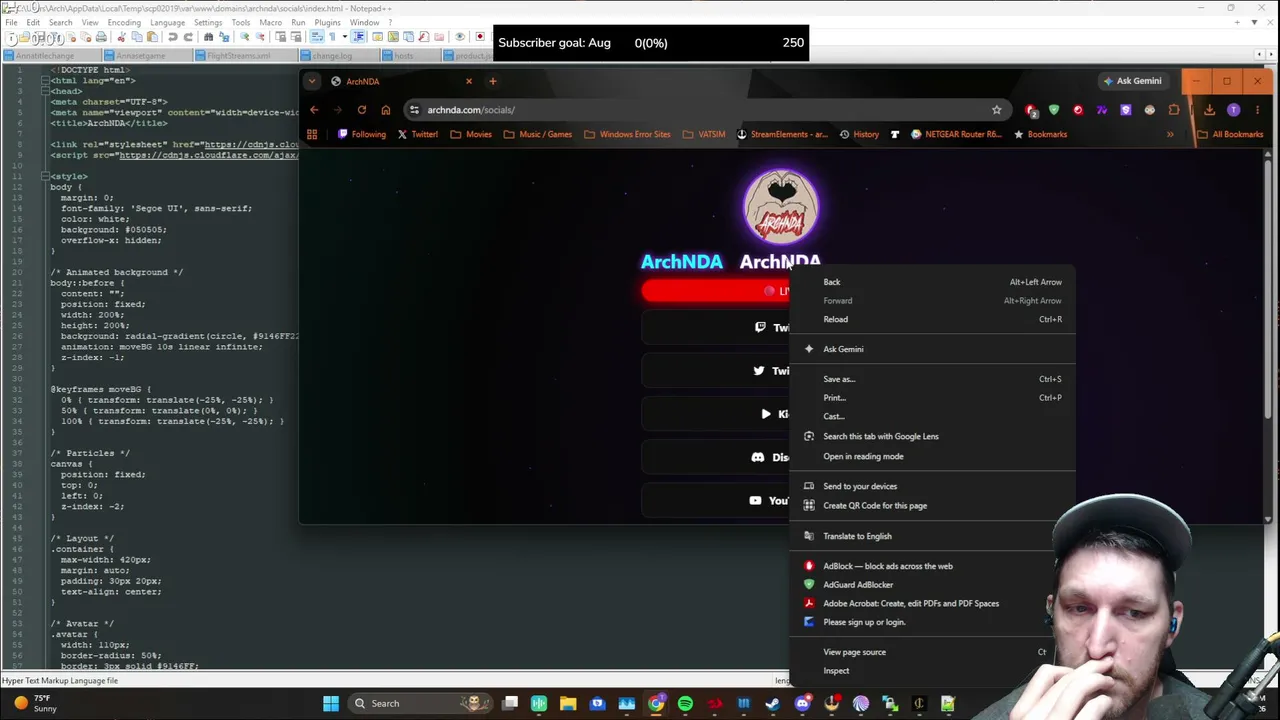Click the Ask Gemini button in Chrome's title bar
1280x720 pixels.
click(x=1132, y=81)
